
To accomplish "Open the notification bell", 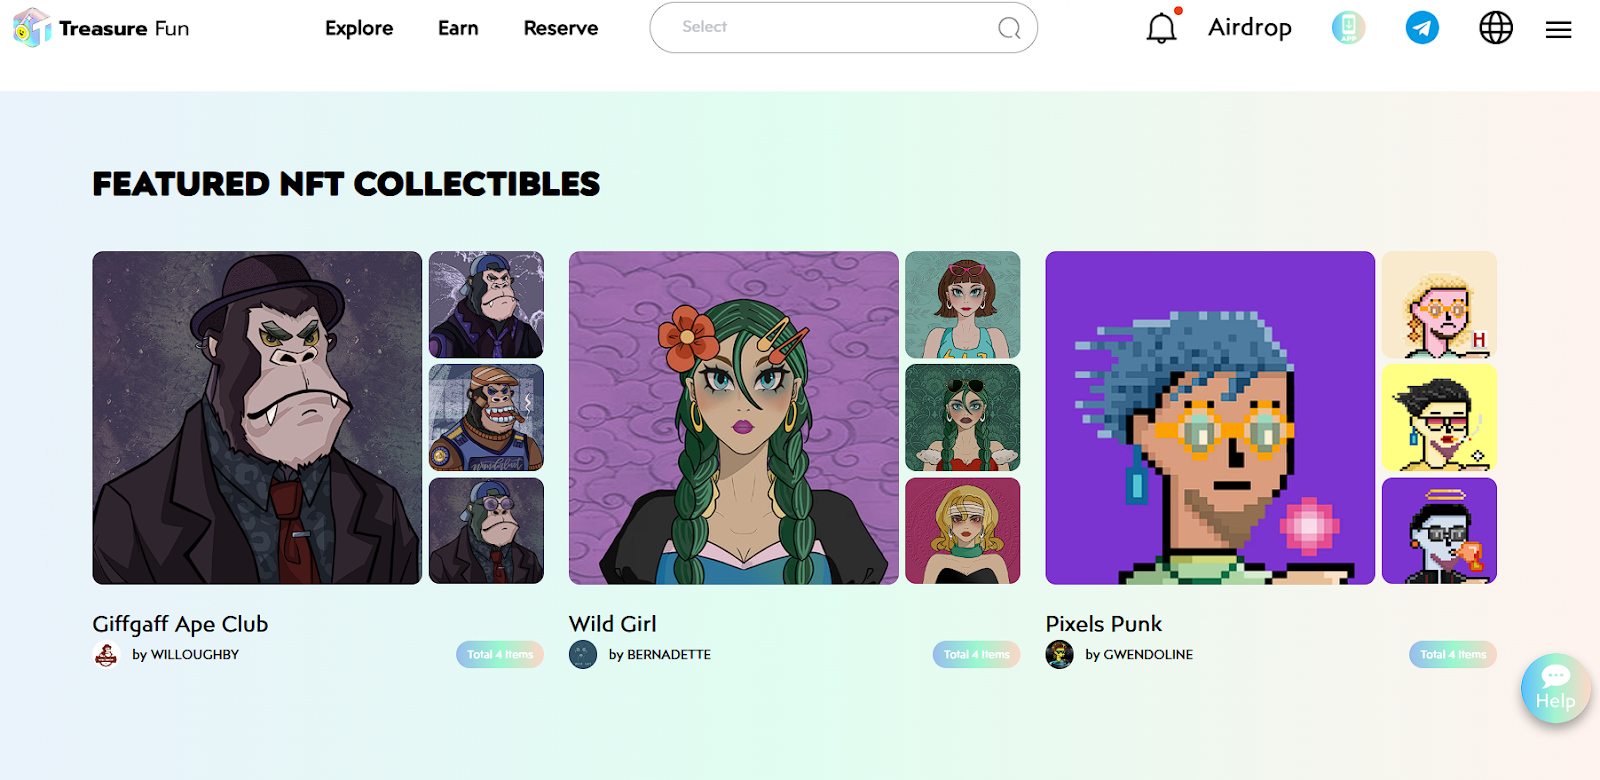I will [x=1161, y=28].
